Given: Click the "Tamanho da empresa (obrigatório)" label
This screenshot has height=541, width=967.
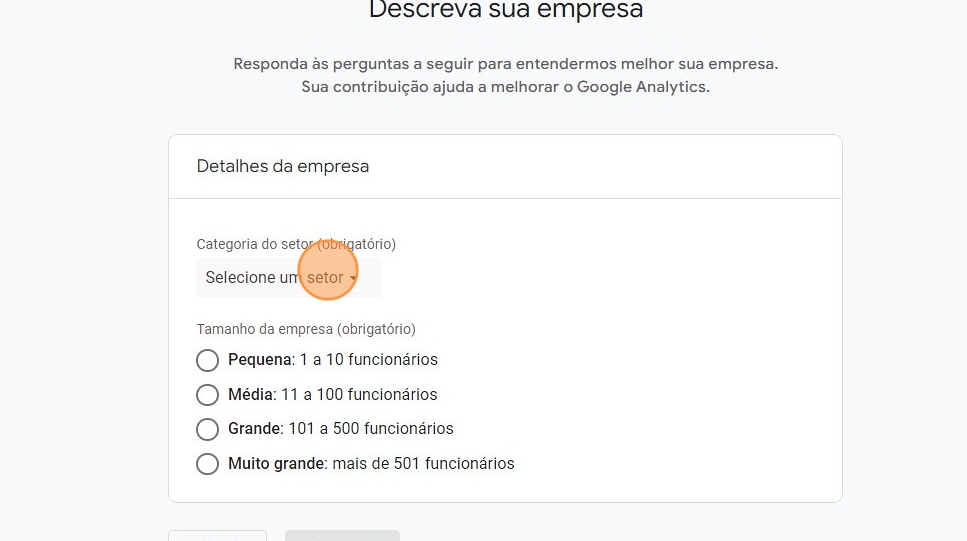Looking at the screenshot, I should tap(306, 329).
